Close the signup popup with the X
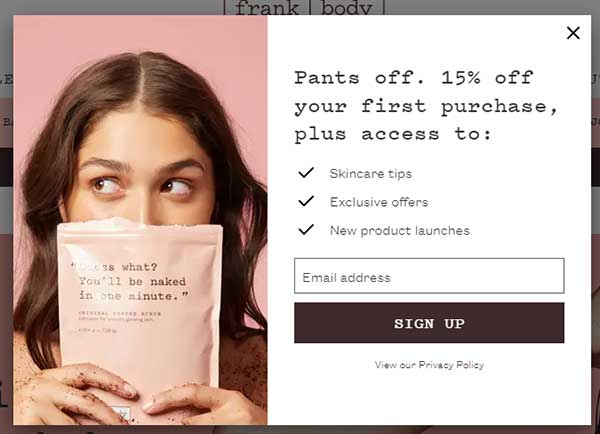Image resolution: width=600 pixels, height=434 pixels. [x=573, y=33]
